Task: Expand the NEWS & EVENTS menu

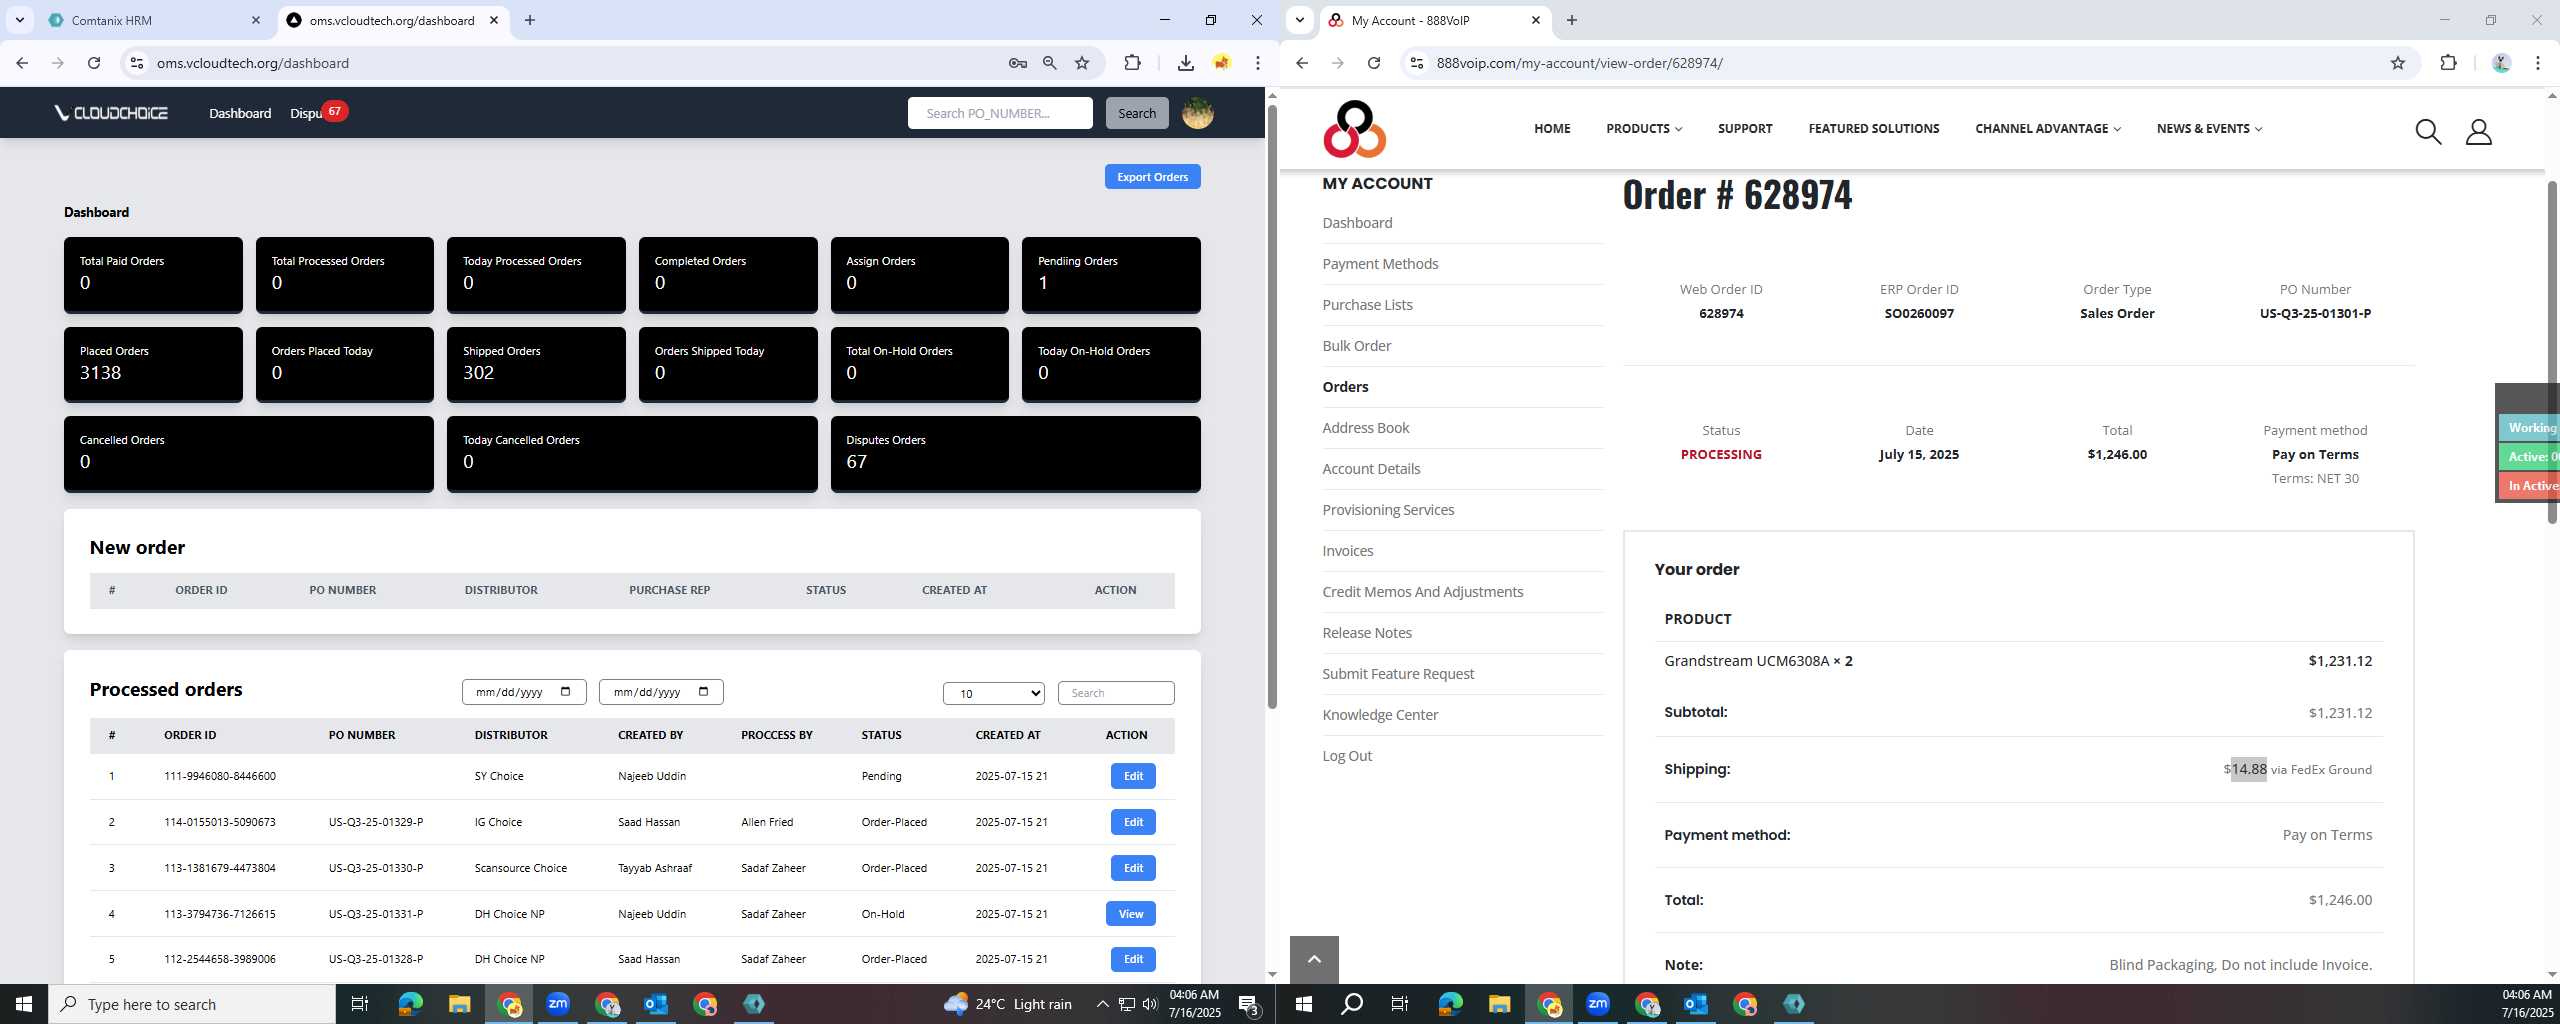Action: pos(2209,129)
